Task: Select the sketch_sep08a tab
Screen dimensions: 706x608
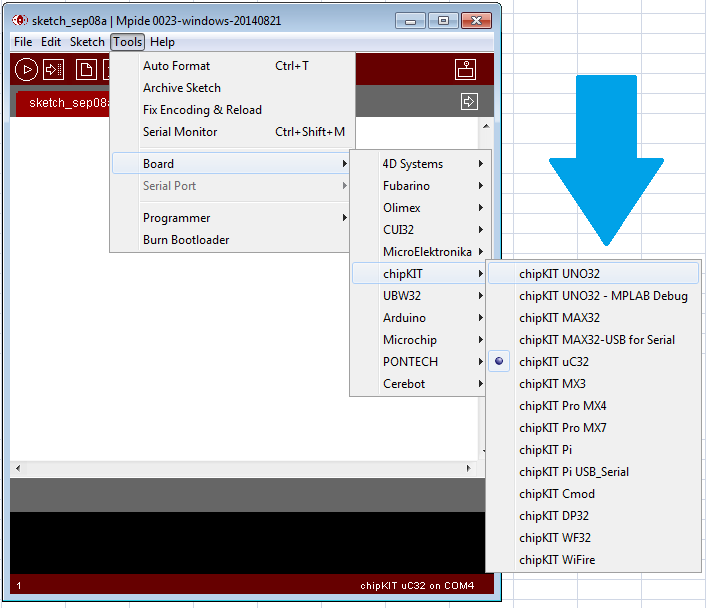Action: (x=63, y=104)
